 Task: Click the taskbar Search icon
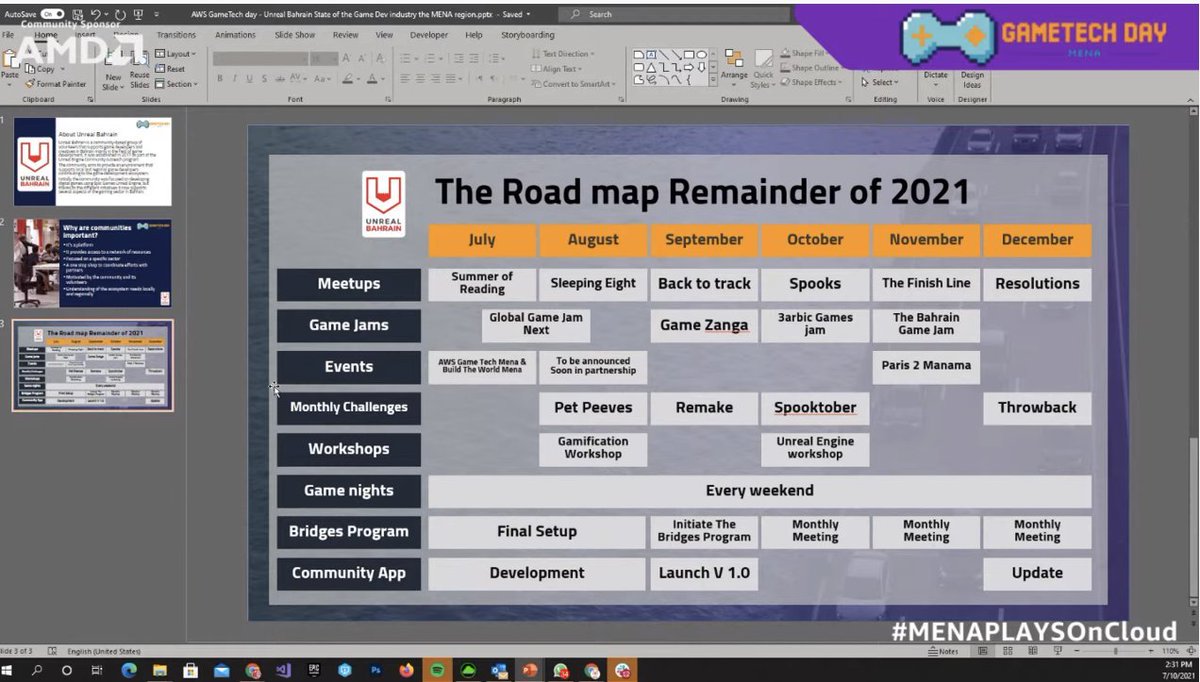pyautogui.click(x=37, y=671)
